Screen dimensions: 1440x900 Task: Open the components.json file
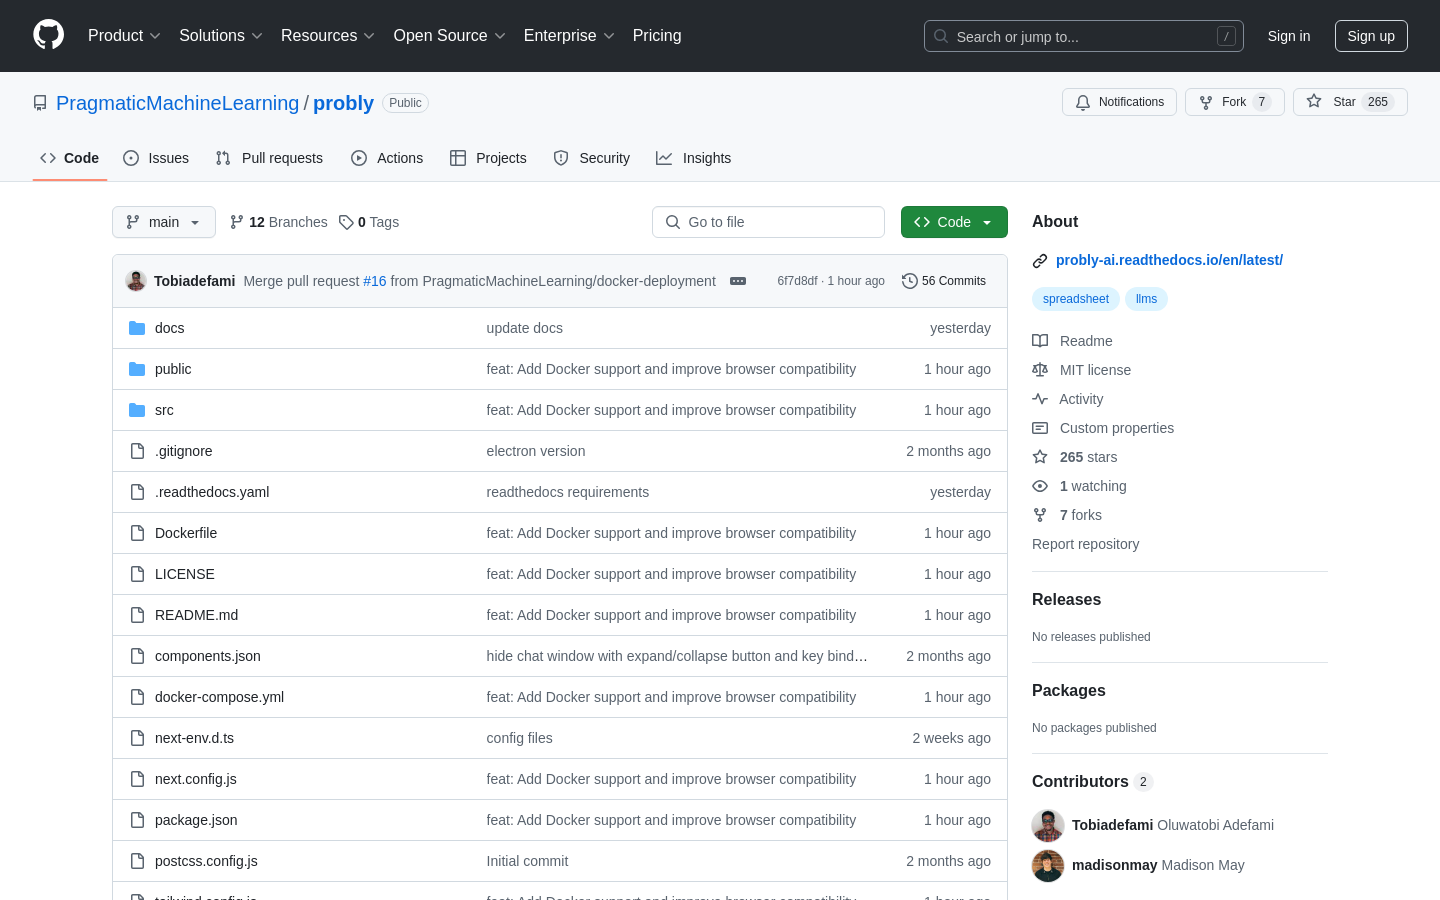pos(208,656)
